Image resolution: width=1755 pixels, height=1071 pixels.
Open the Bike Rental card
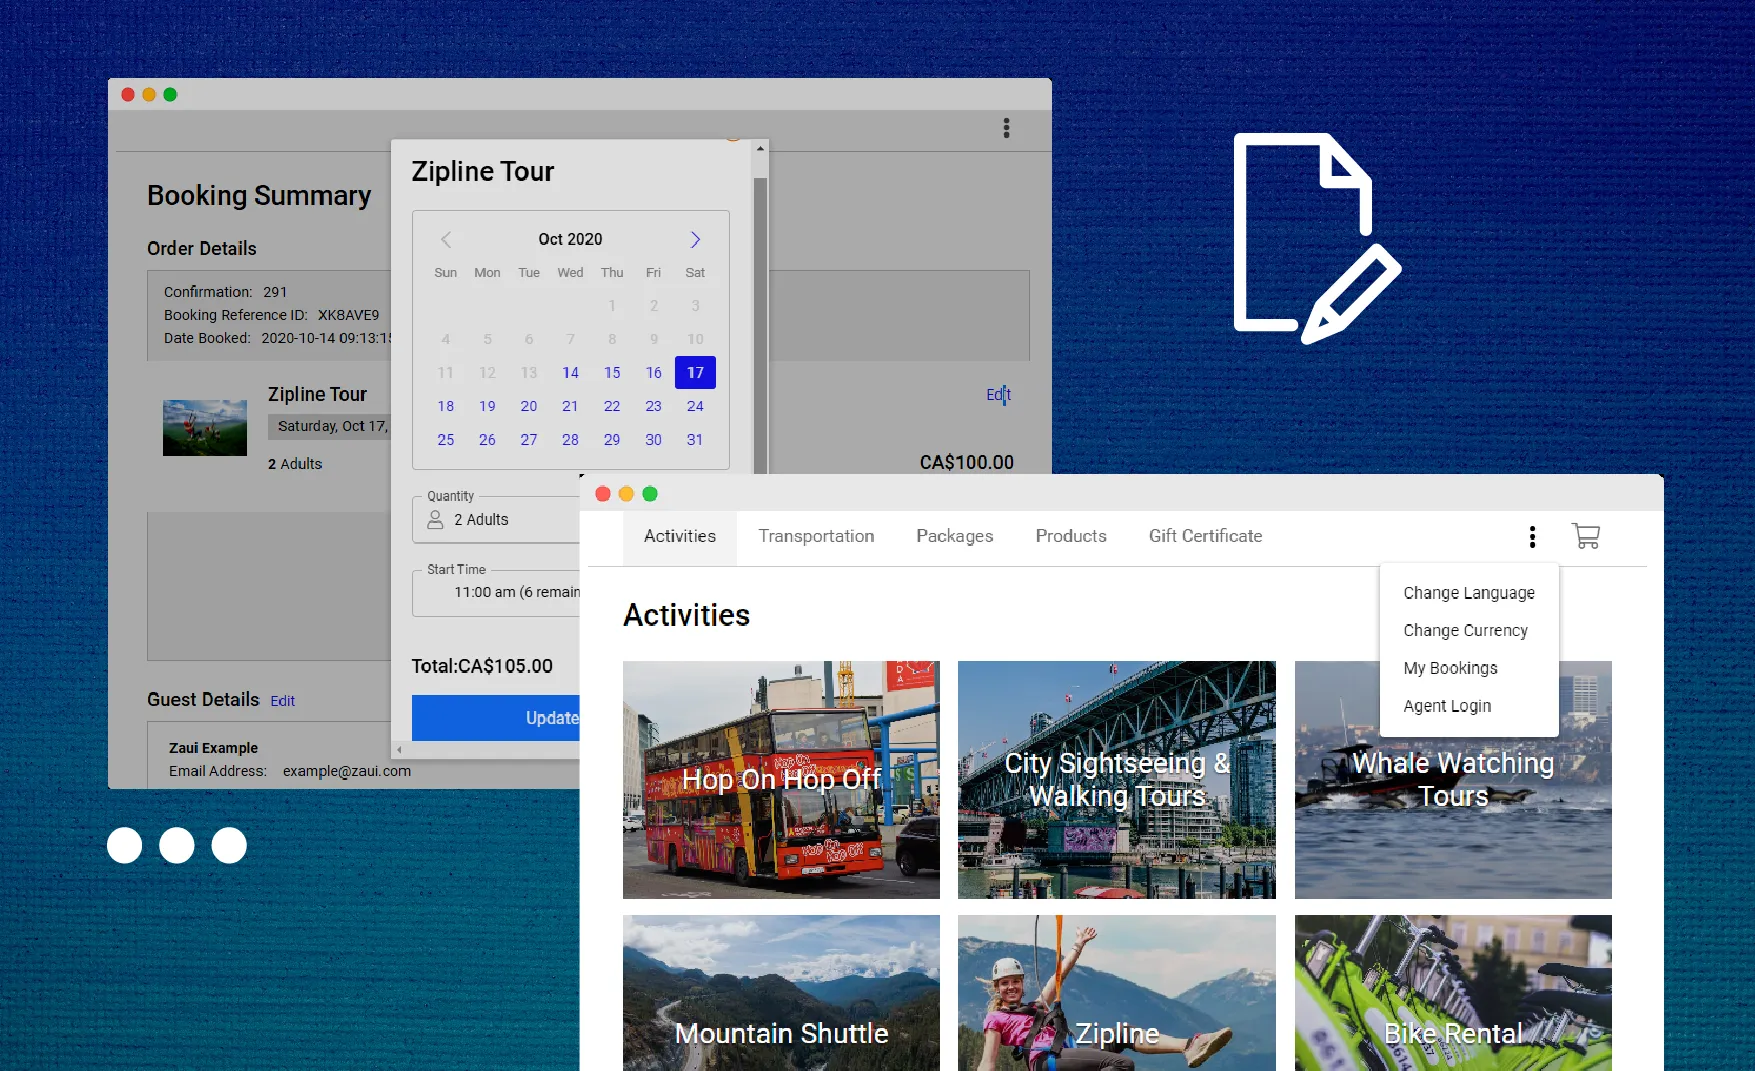[1453, 993]
